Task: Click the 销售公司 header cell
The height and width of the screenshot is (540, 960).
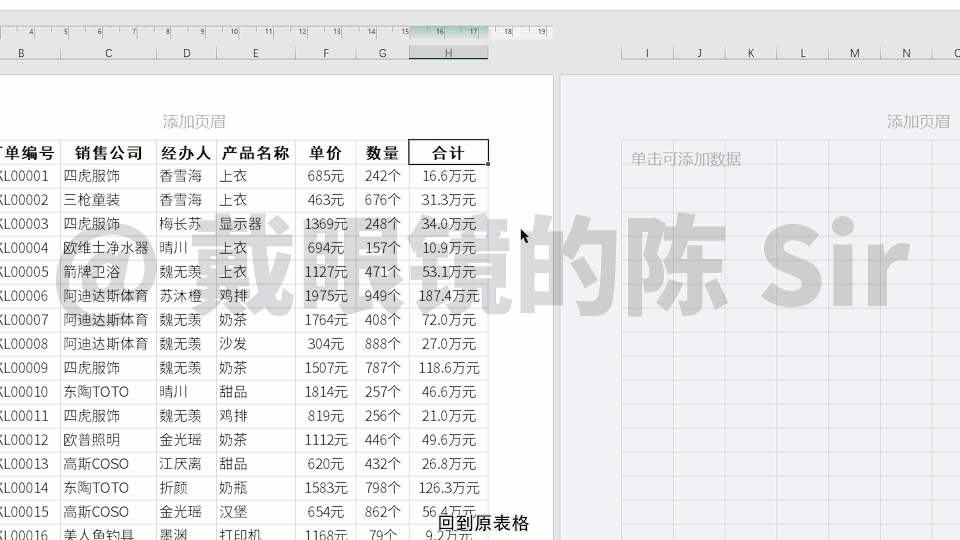Action: [x=108, y=152]
